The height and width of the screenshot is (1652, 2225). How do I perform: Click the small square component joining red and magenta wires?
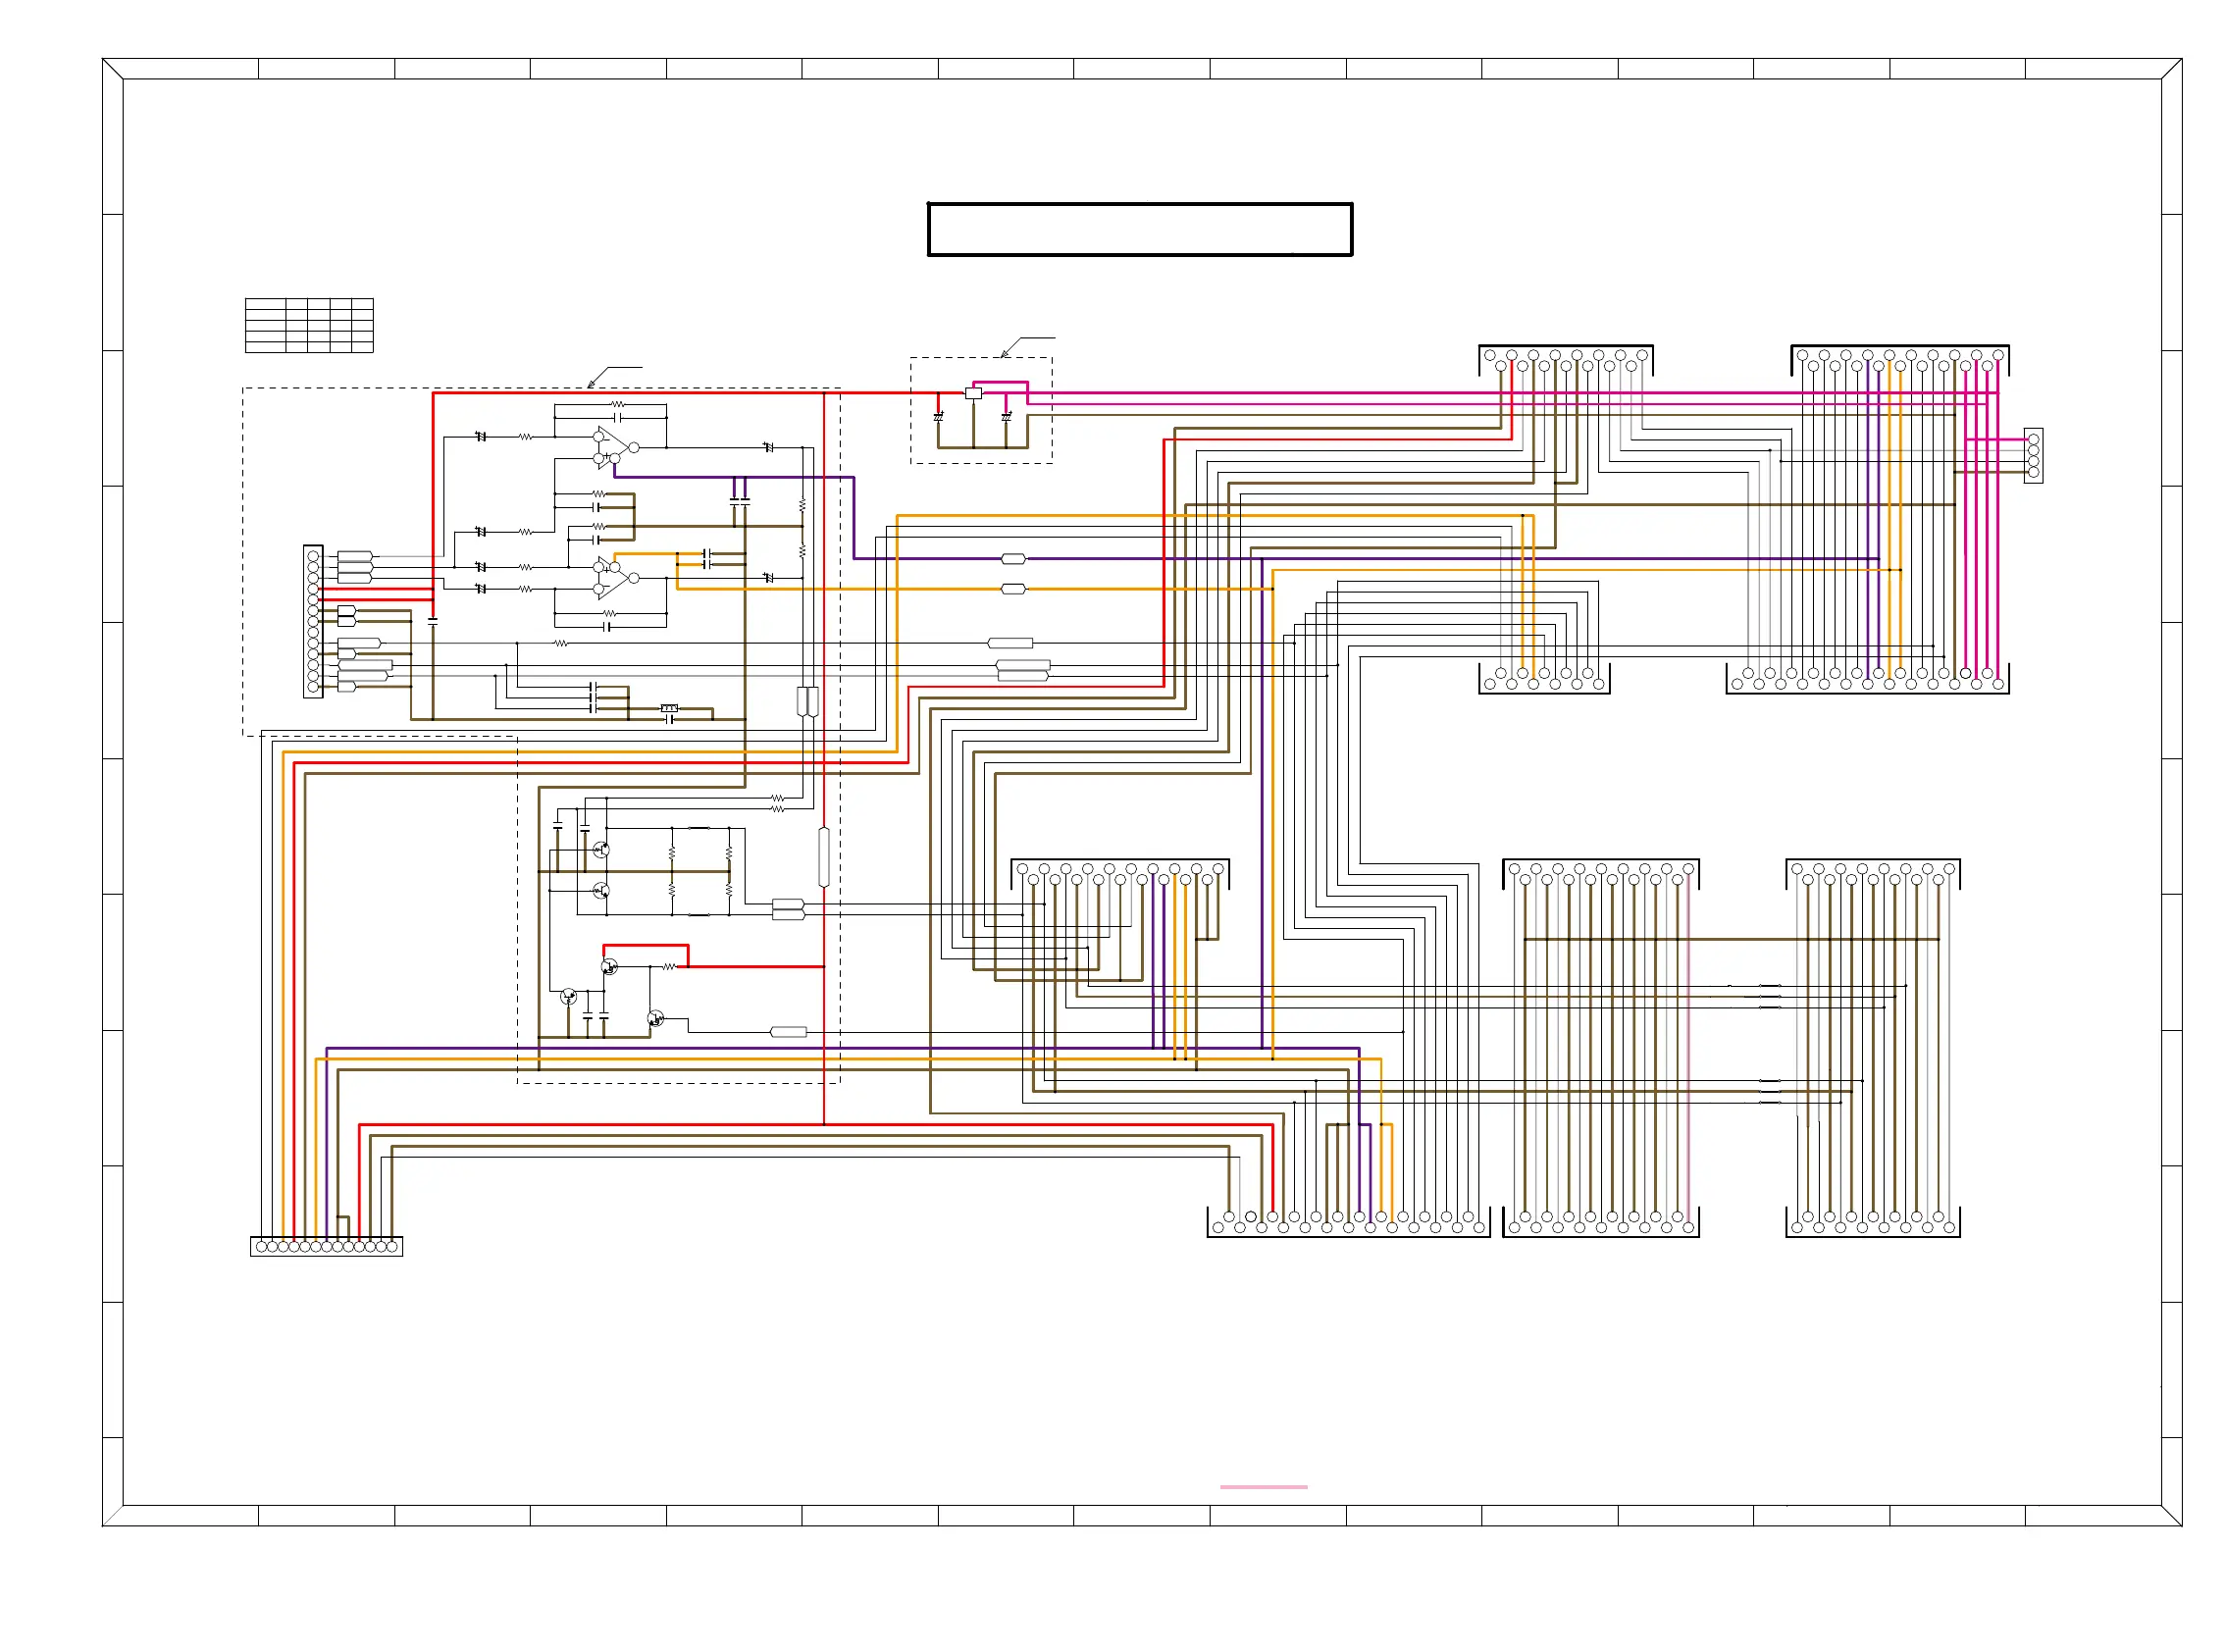coord(972,393)
